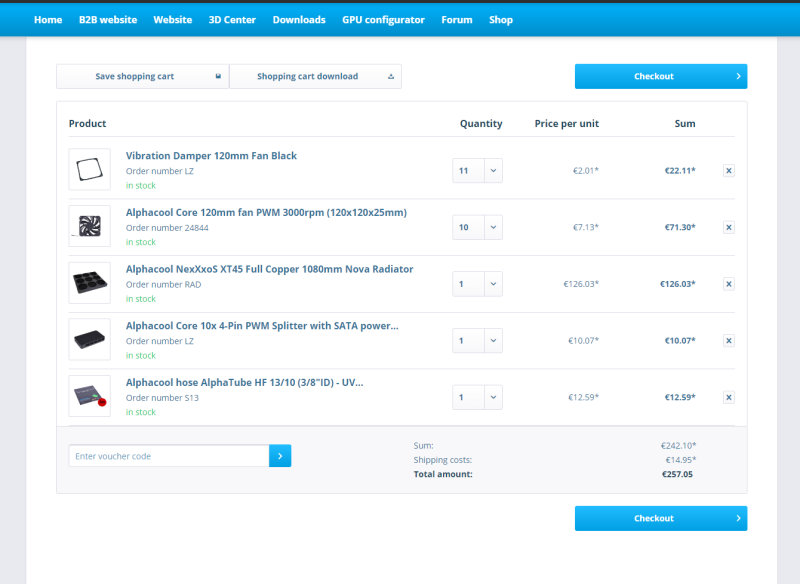Click Save shopping cart button

coord(142,76)
